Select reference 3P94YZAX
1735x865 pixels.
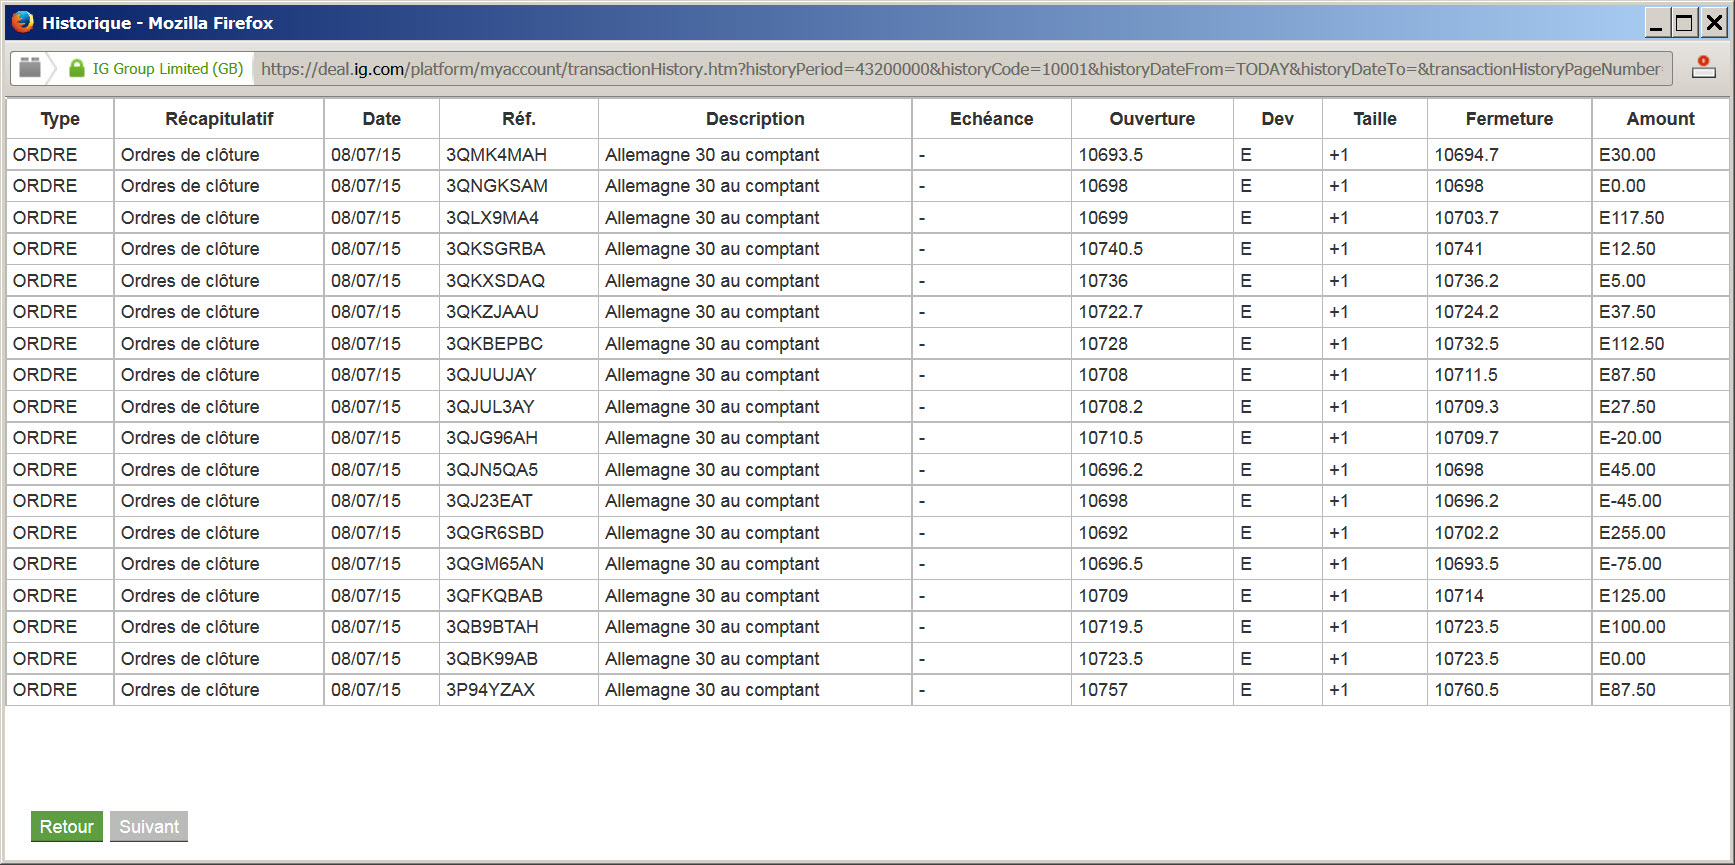coord(491,690)
